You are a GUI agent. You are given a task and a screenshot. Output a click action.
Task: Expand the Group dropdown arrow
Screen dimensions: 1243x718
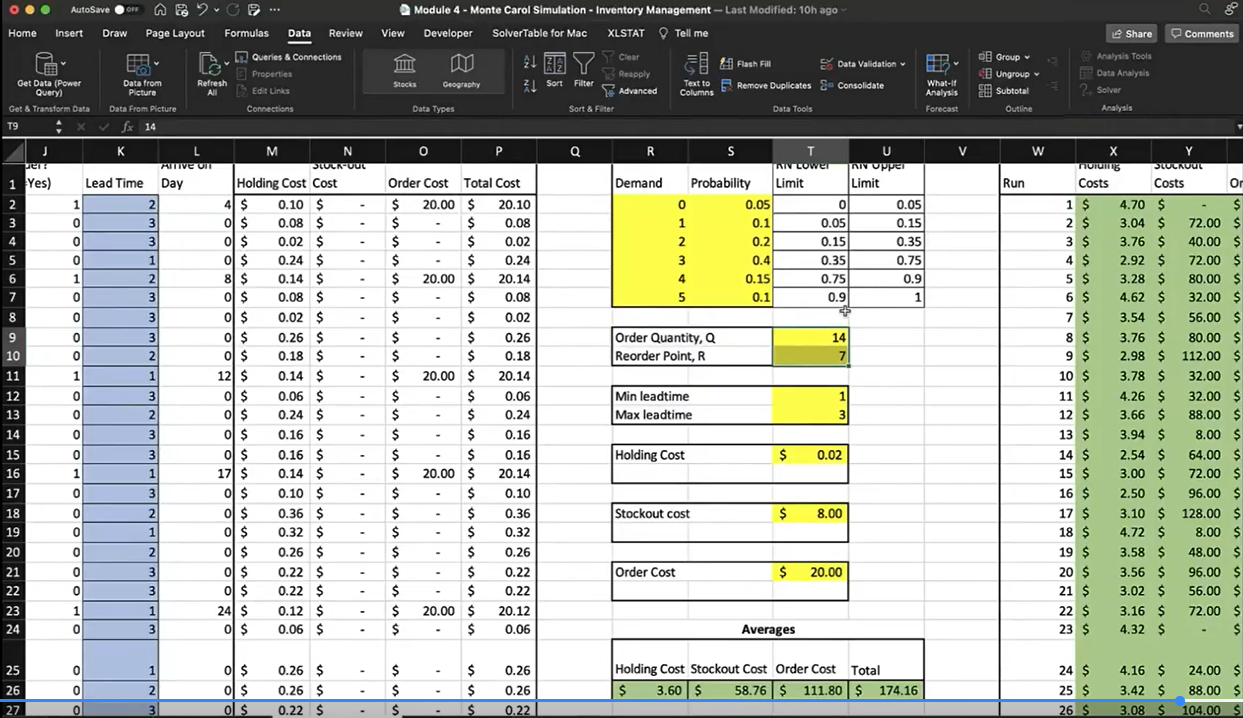pyautogui.click(x=1027, y=57)
